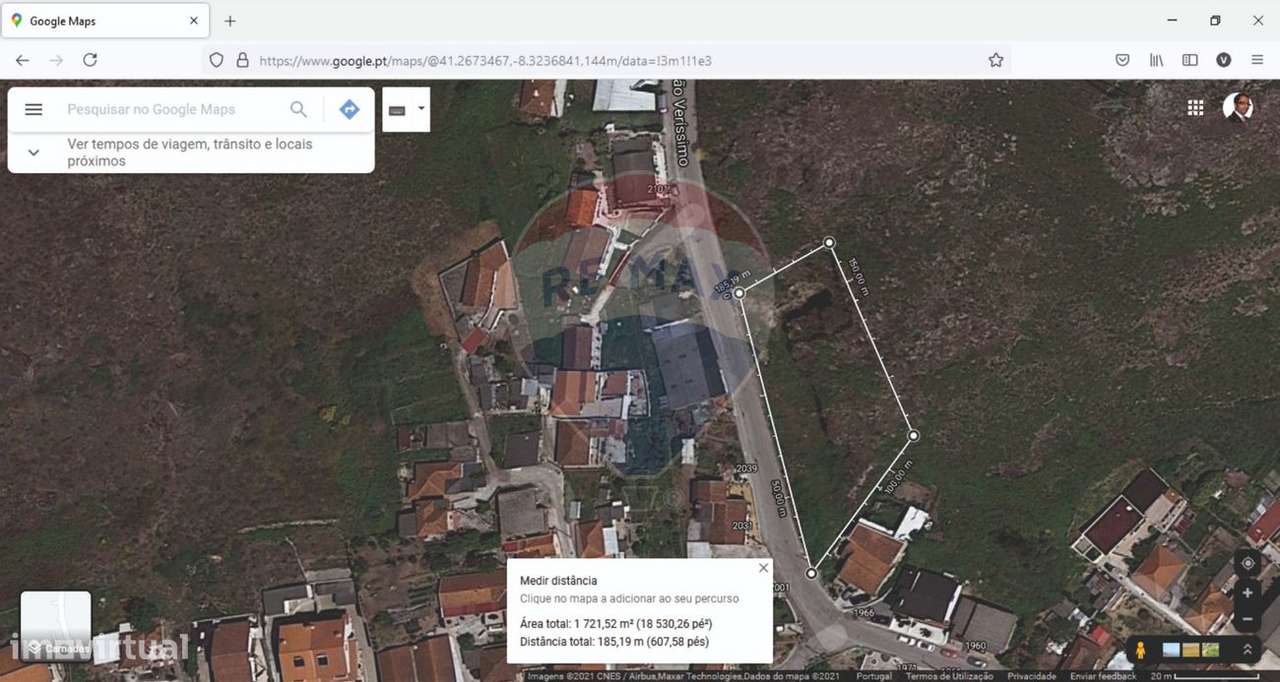
Task: Reload the page
Action: [90, 60]
